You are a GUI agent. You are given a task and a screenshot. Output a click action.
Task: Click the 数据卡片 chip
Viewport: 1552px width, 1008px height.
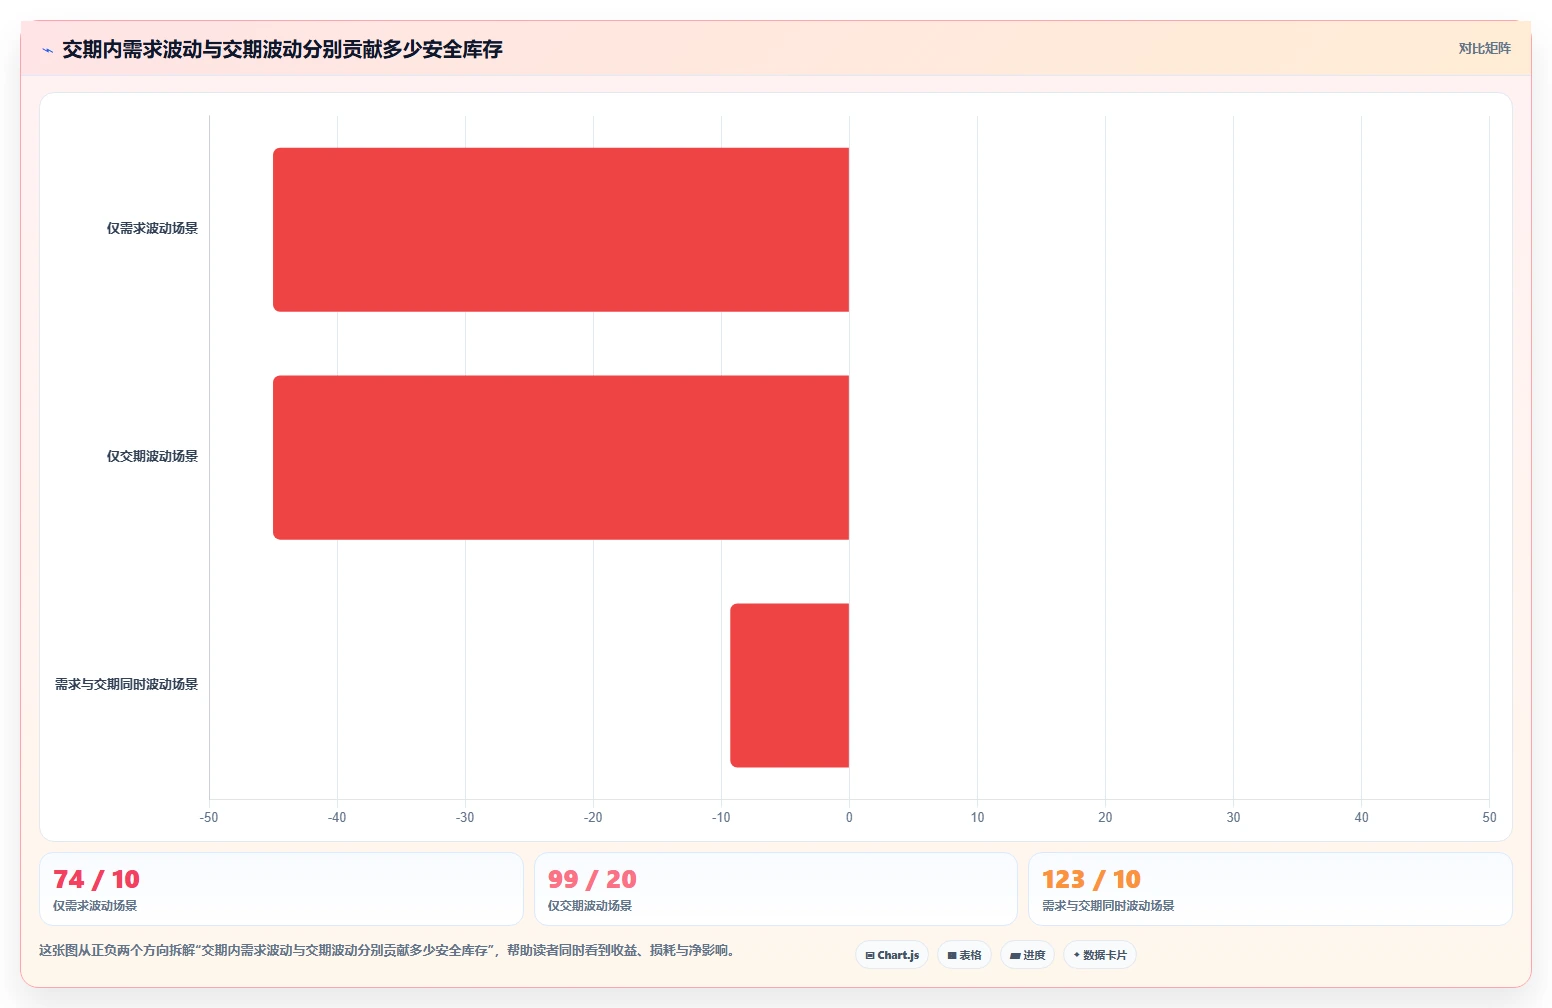[1100, 955]
